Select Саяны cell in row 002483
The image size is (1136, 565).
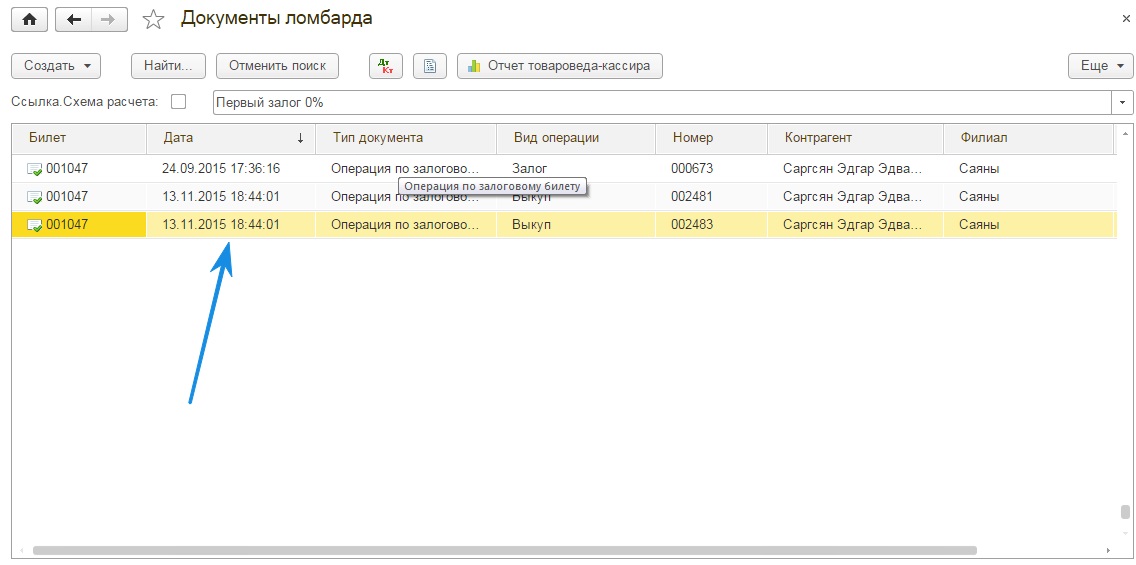[1028, 225]
